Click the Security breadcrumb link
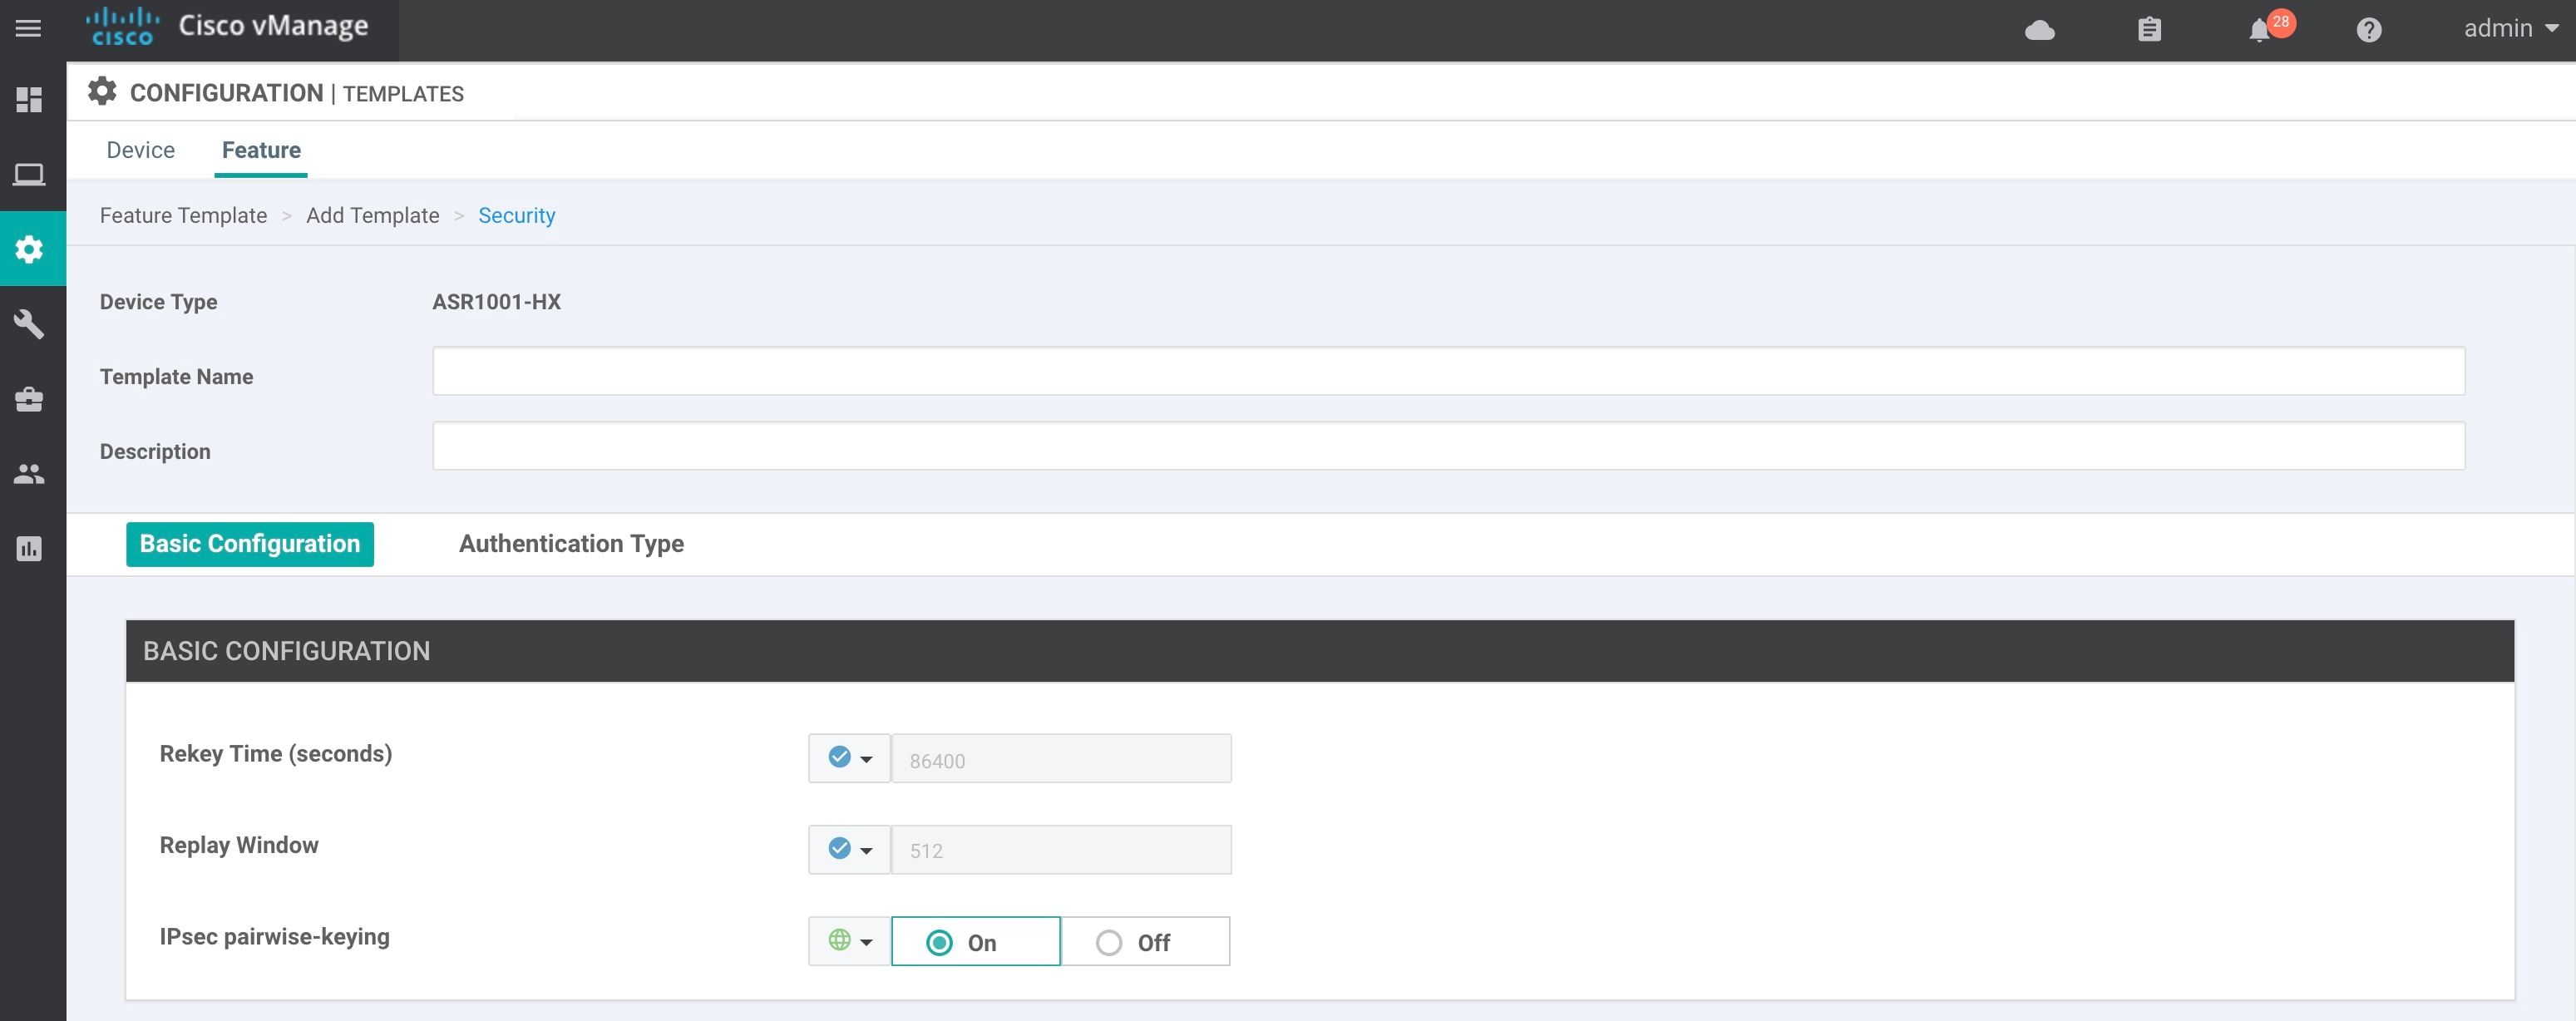 click(516, 215)
